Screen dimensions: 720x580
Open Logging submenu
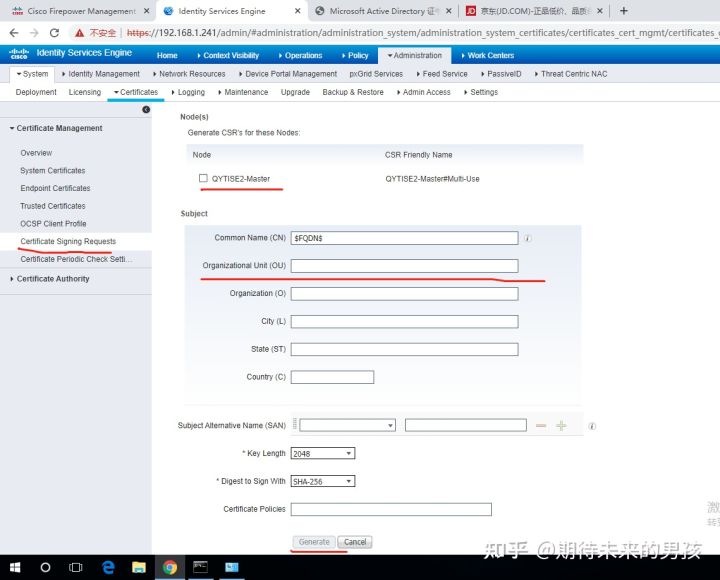pos(188,92)
